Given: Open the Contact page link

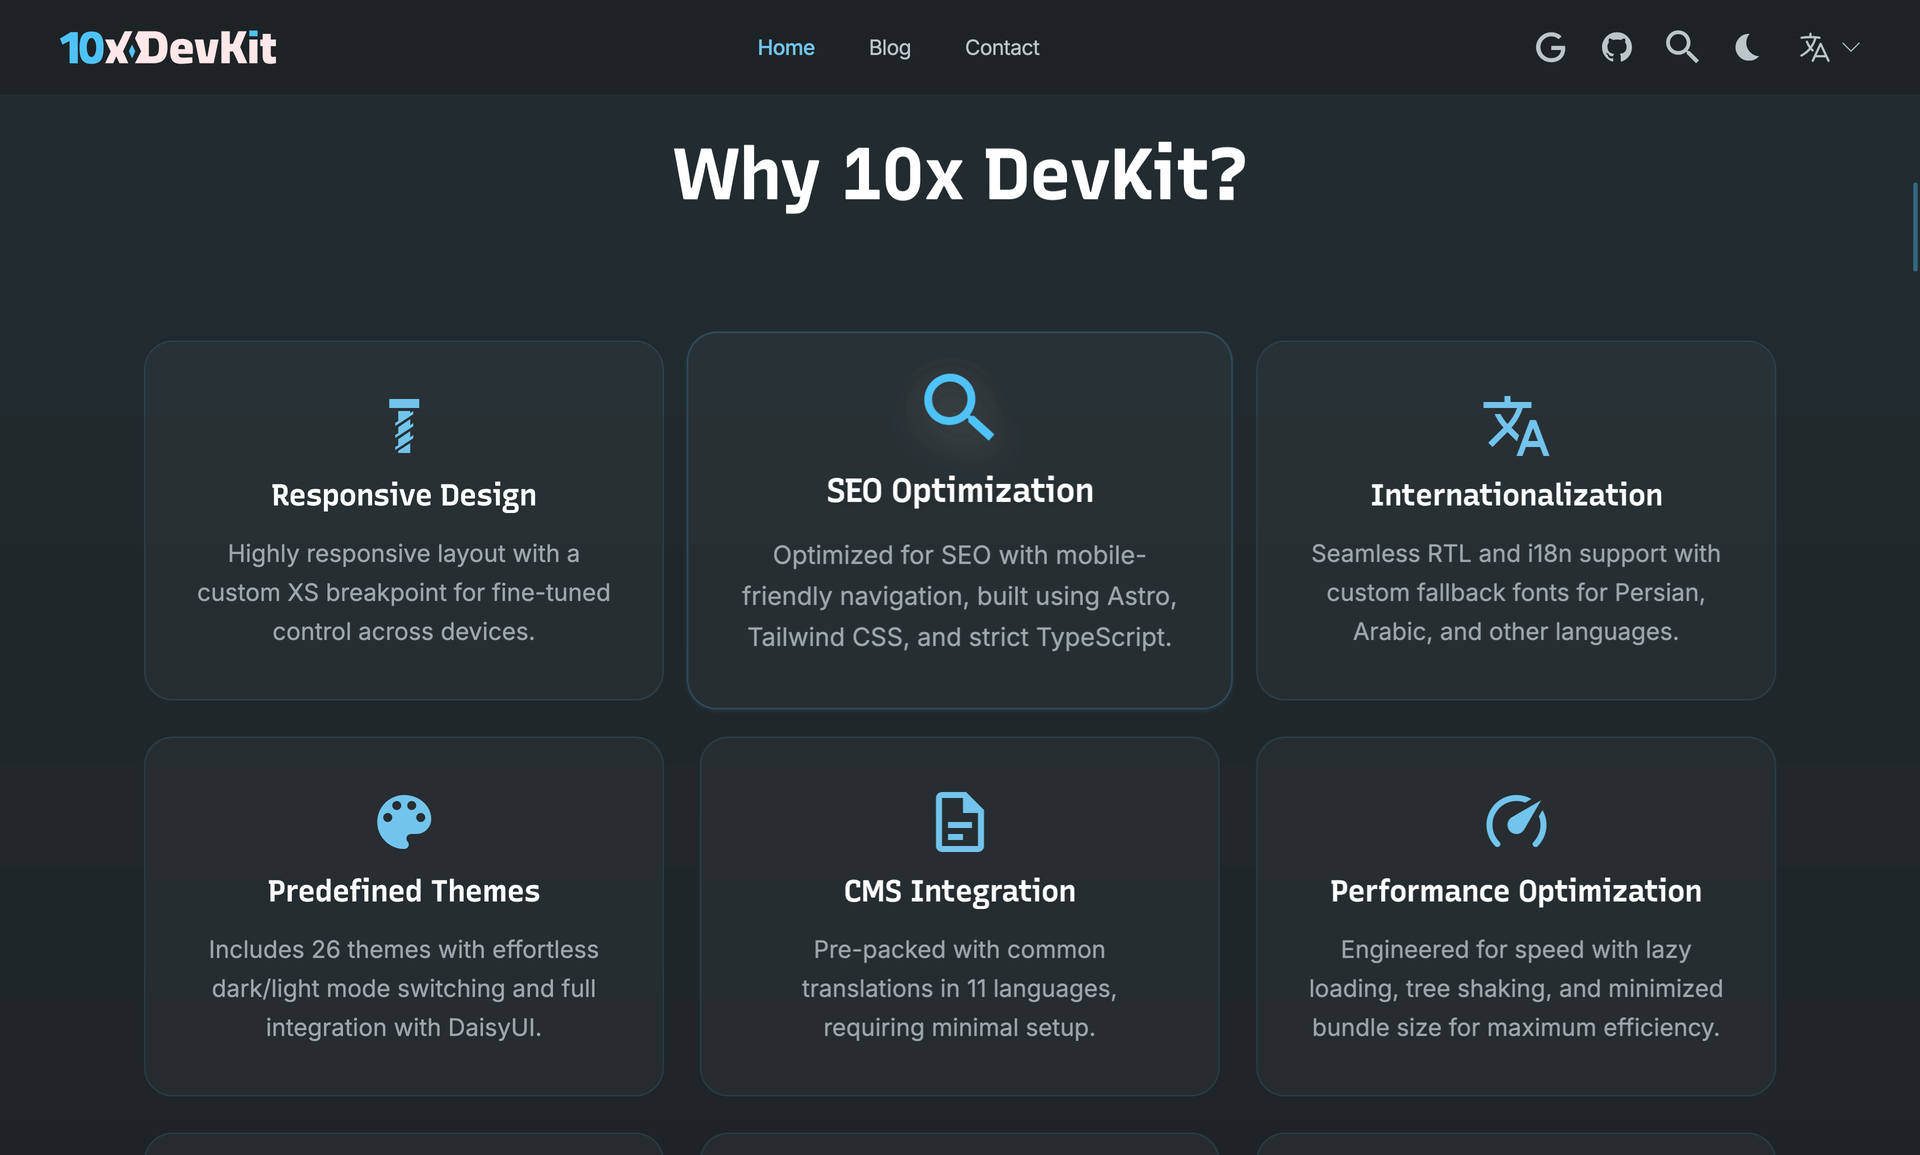Looking at the screenshot, I should [x=1002, y=47].
